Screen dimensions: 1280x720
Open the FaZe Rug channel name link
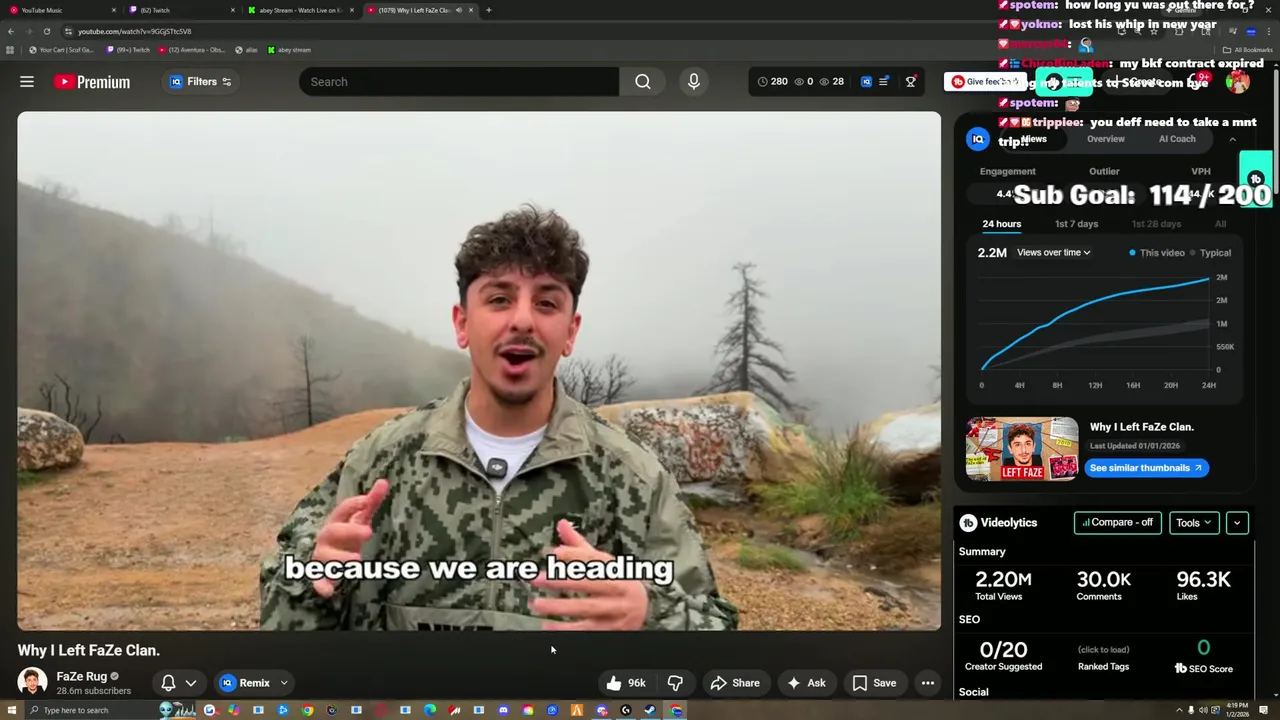(x=82, y=677)
